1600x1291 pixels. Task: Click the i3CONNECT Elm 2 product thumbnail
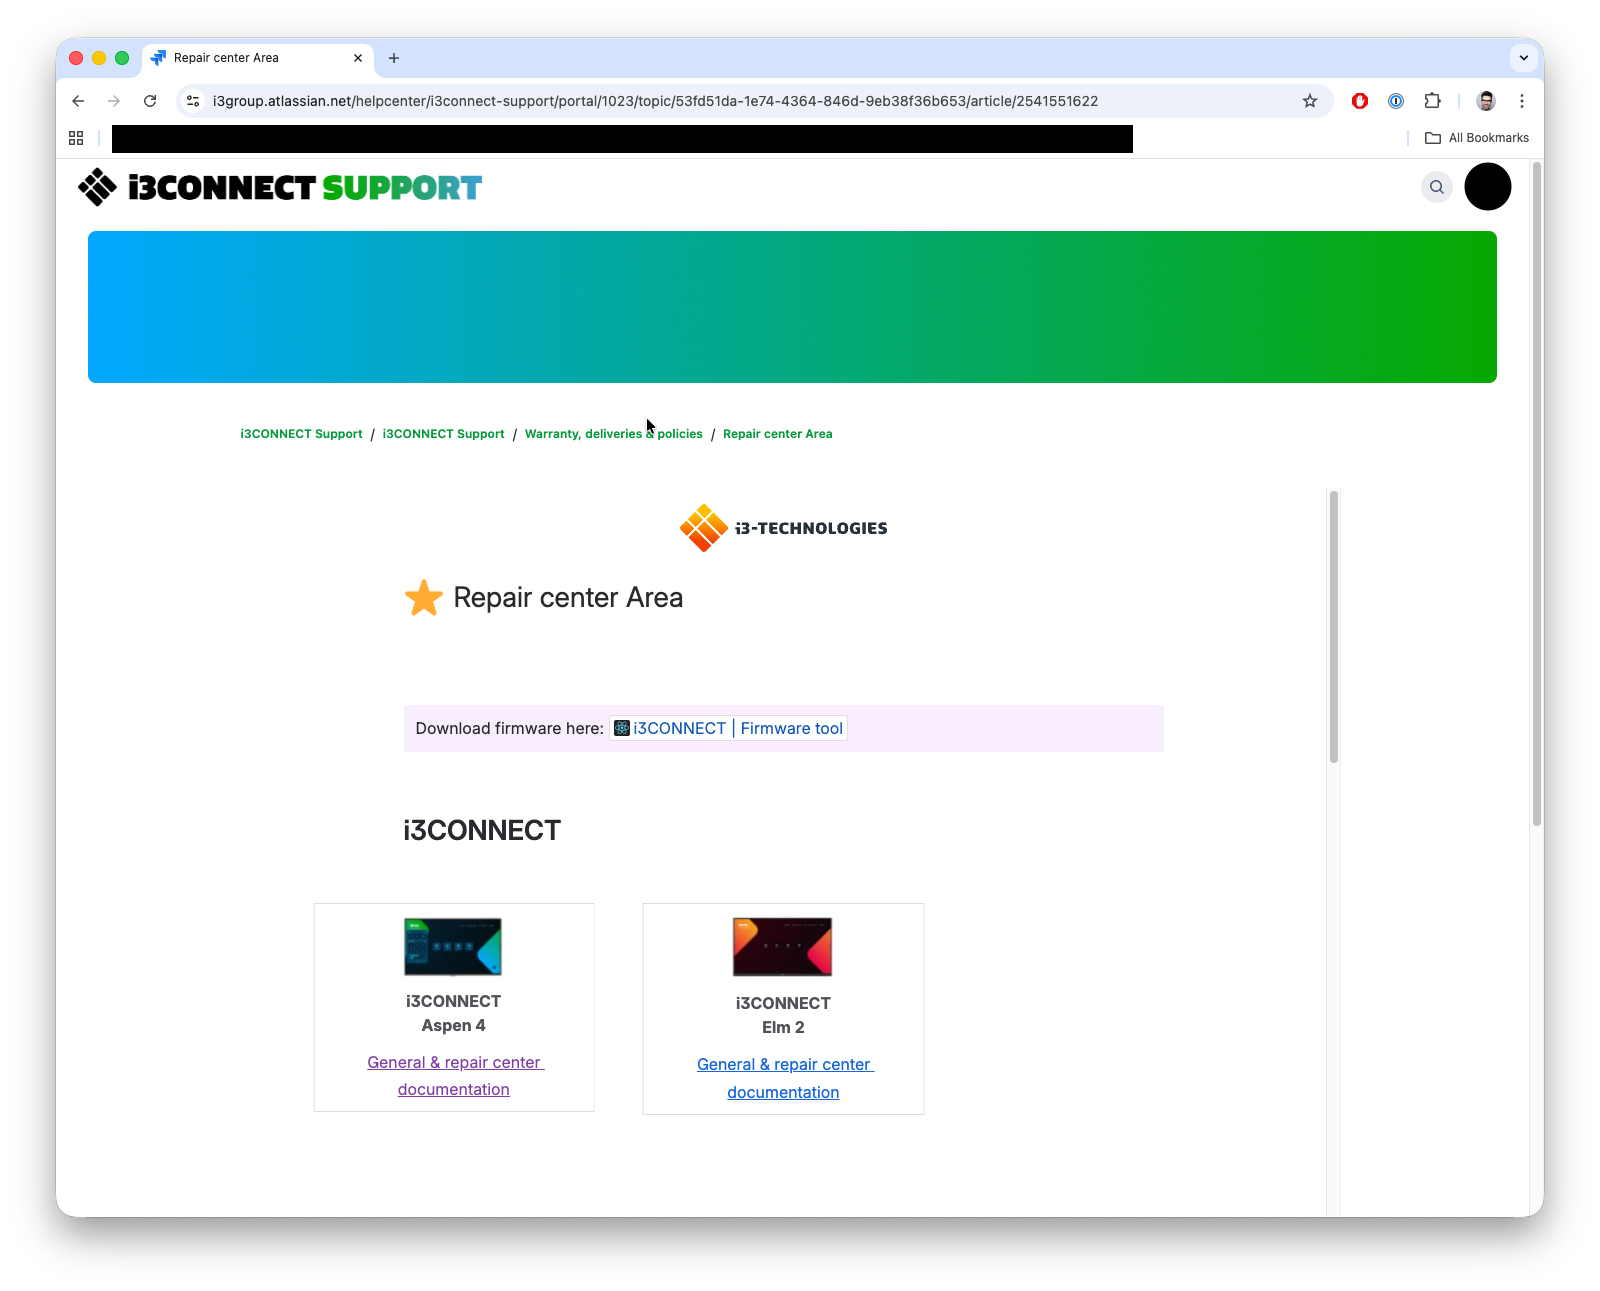click(783, 946)
